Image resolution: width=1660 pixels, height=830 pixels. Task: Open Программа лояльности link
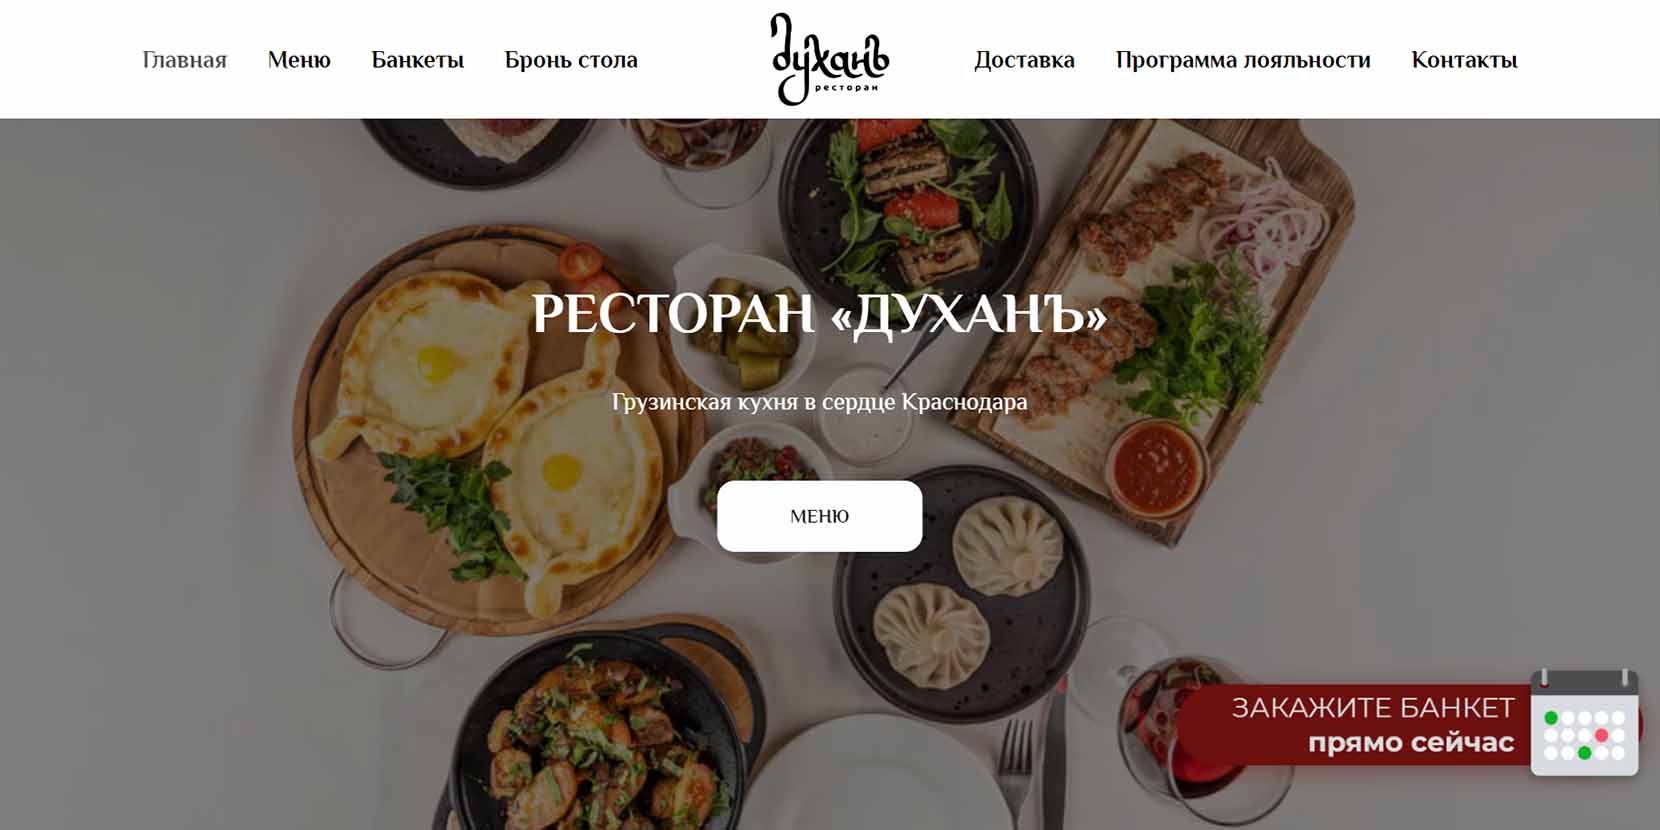pos(1243,60)
